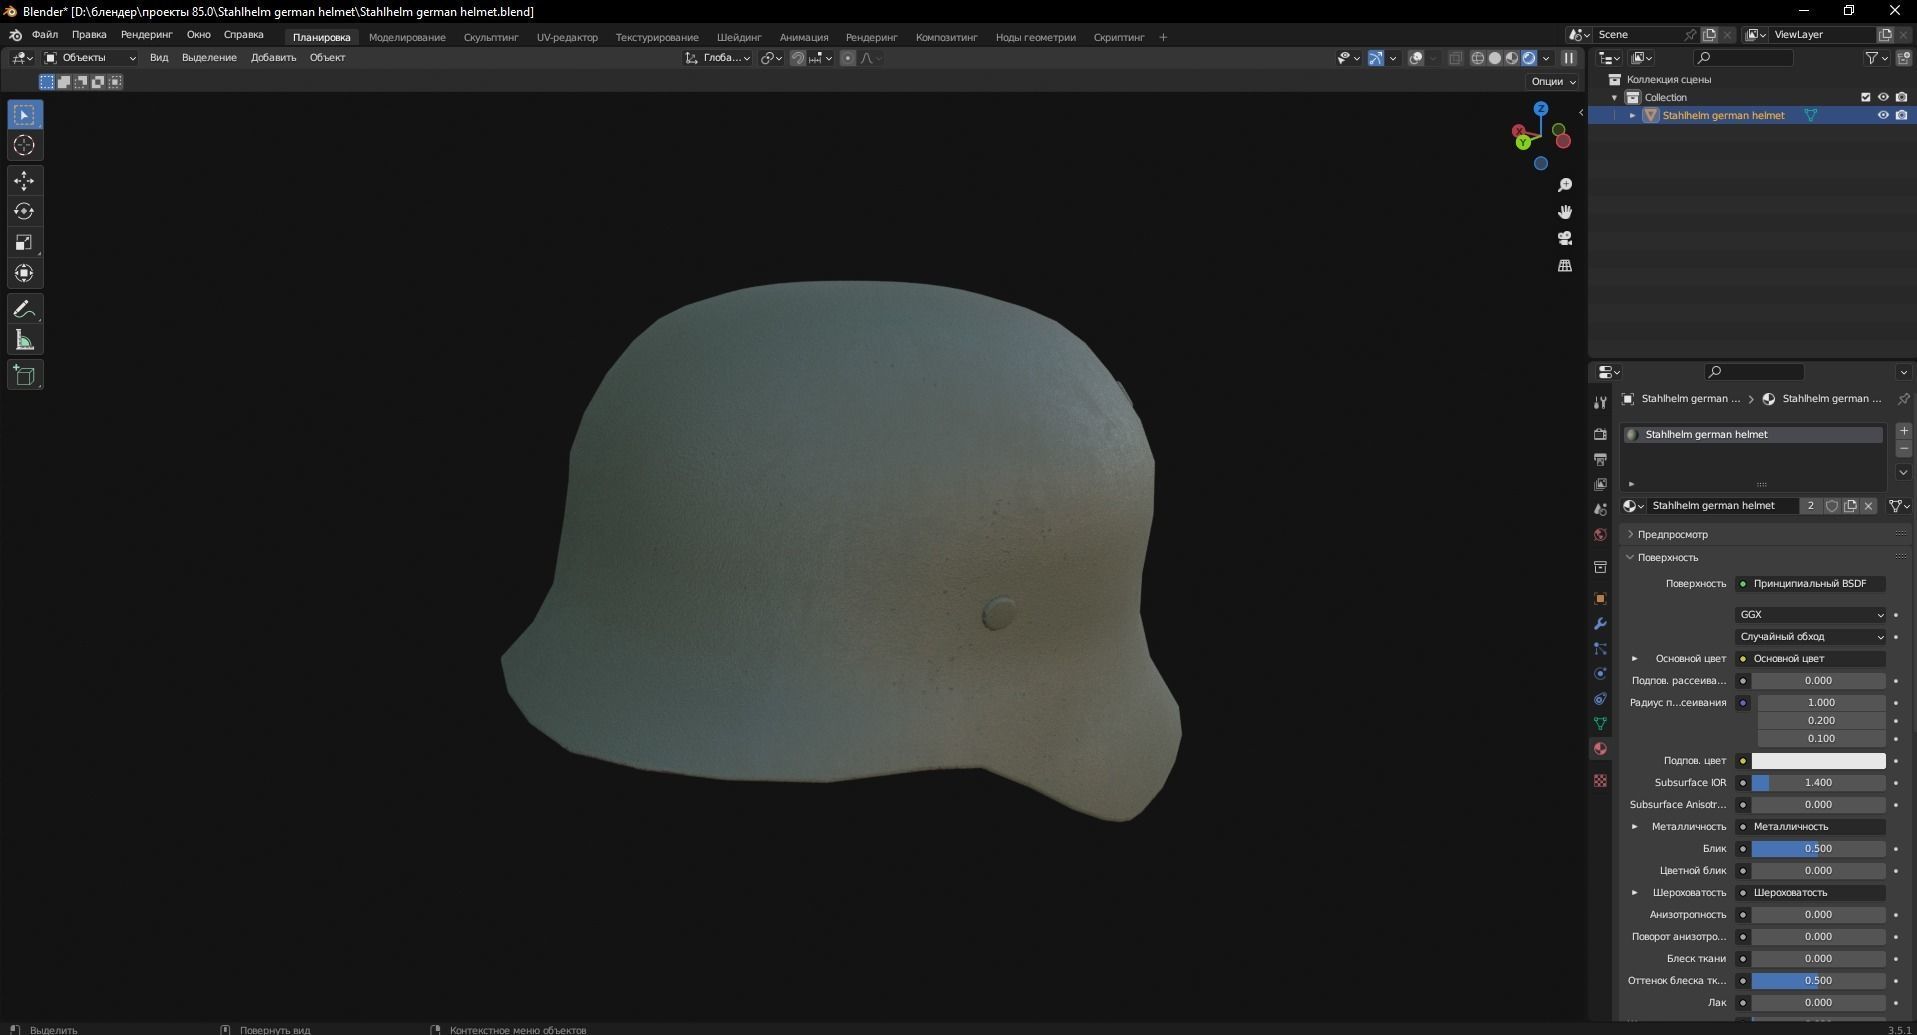Image resolution: width=1917 pixels, height=1035 pixels.
Task: Toggle X-ray mode in viewport header
Action: pyautogui.click(x=1456, y=58)
